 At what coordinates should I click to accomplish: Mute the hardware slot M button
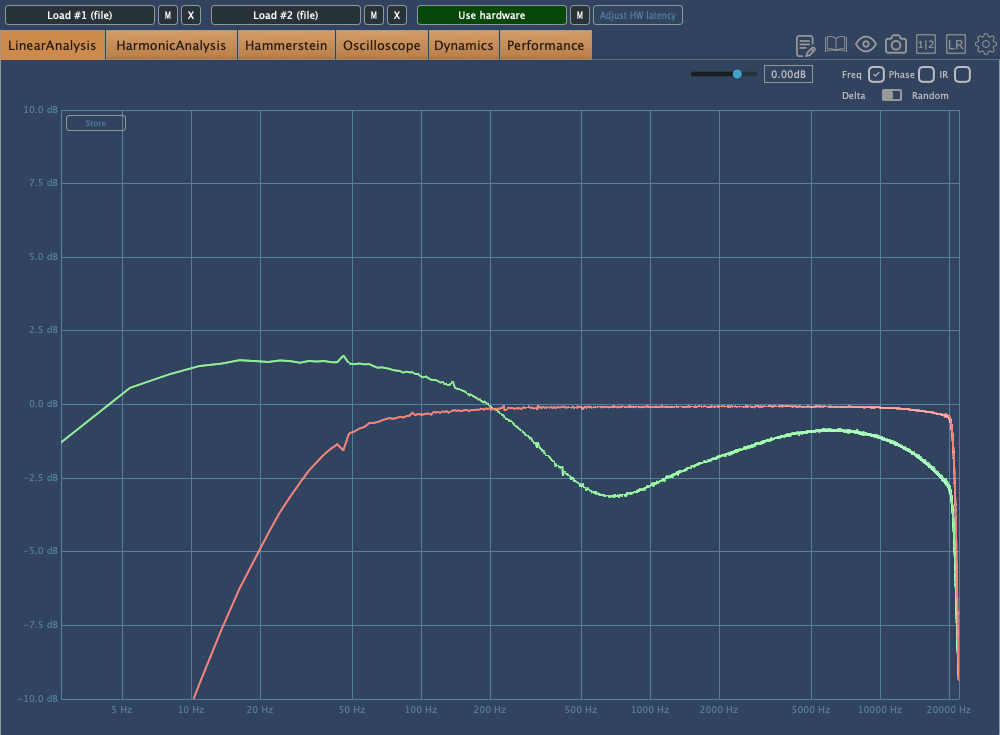[579, 15]
